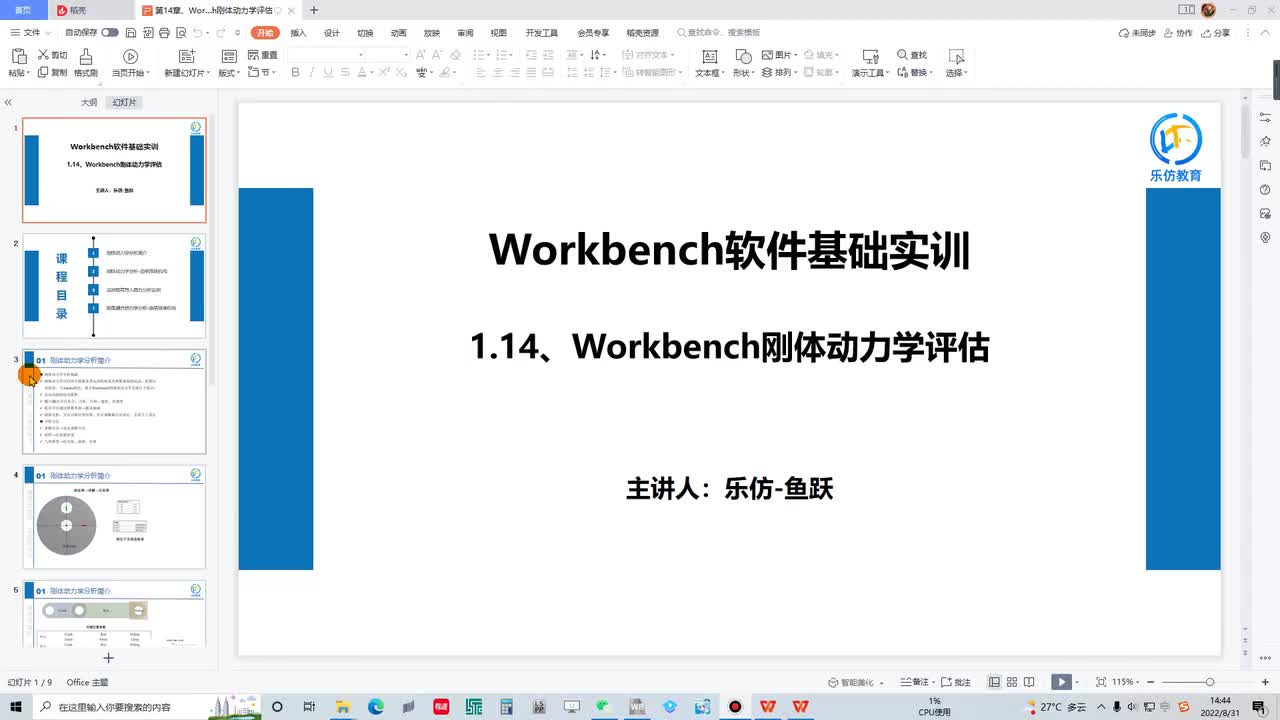Click the Edge browser taskbar icon
This screenshot has height=720, width=1280.
coord(375,706)
